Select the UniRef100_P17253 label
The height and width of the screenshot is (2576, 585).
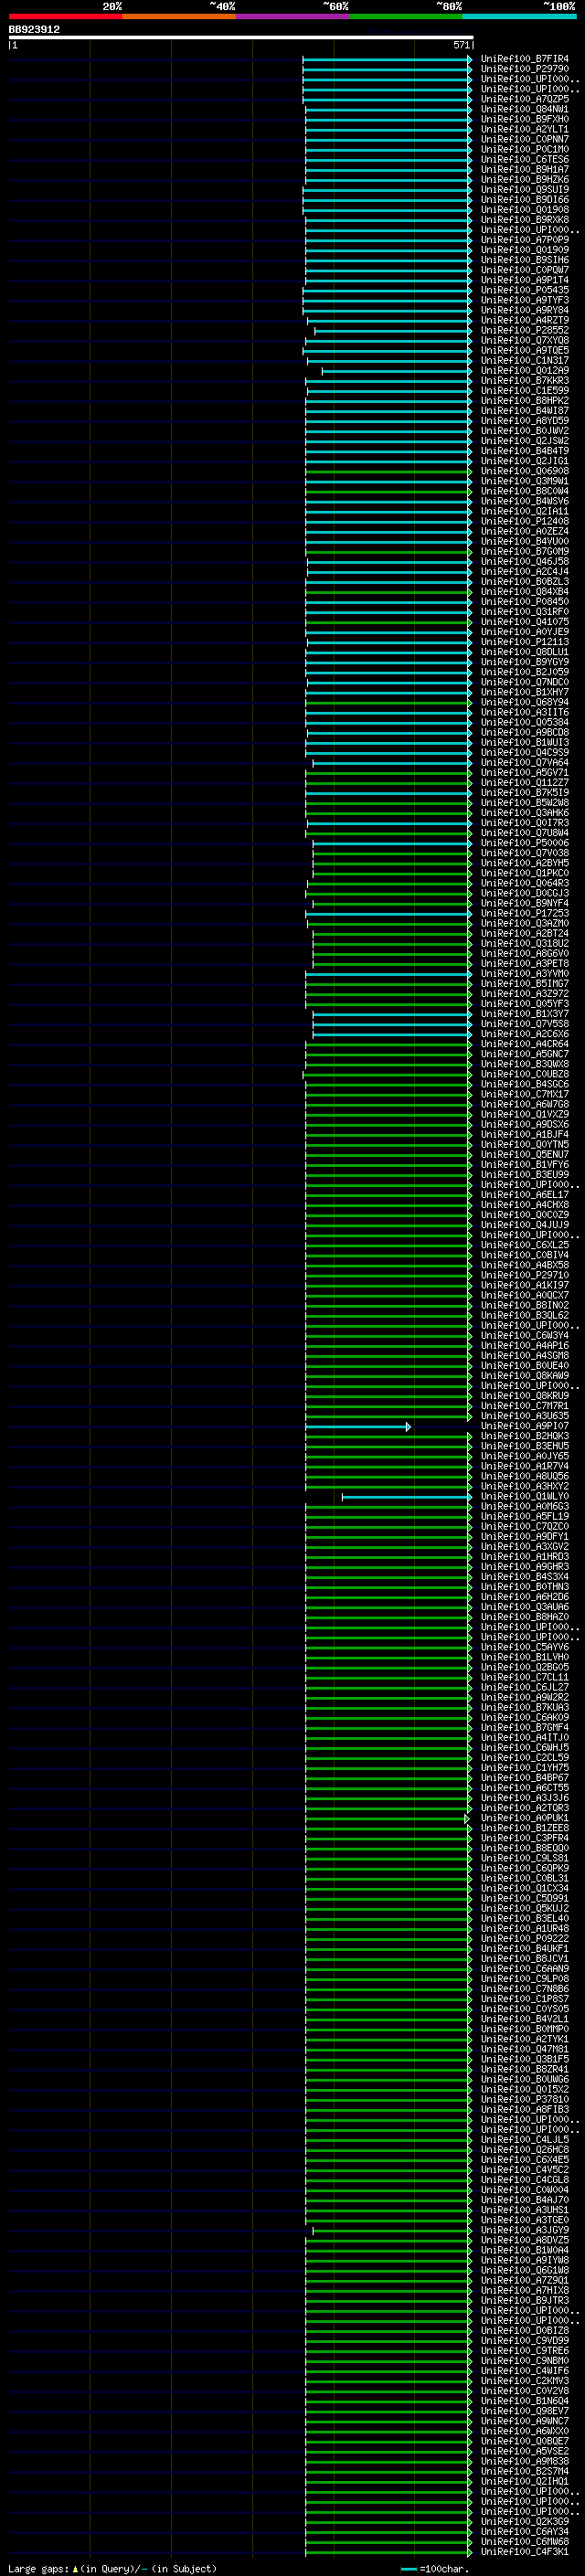point(524,913)
